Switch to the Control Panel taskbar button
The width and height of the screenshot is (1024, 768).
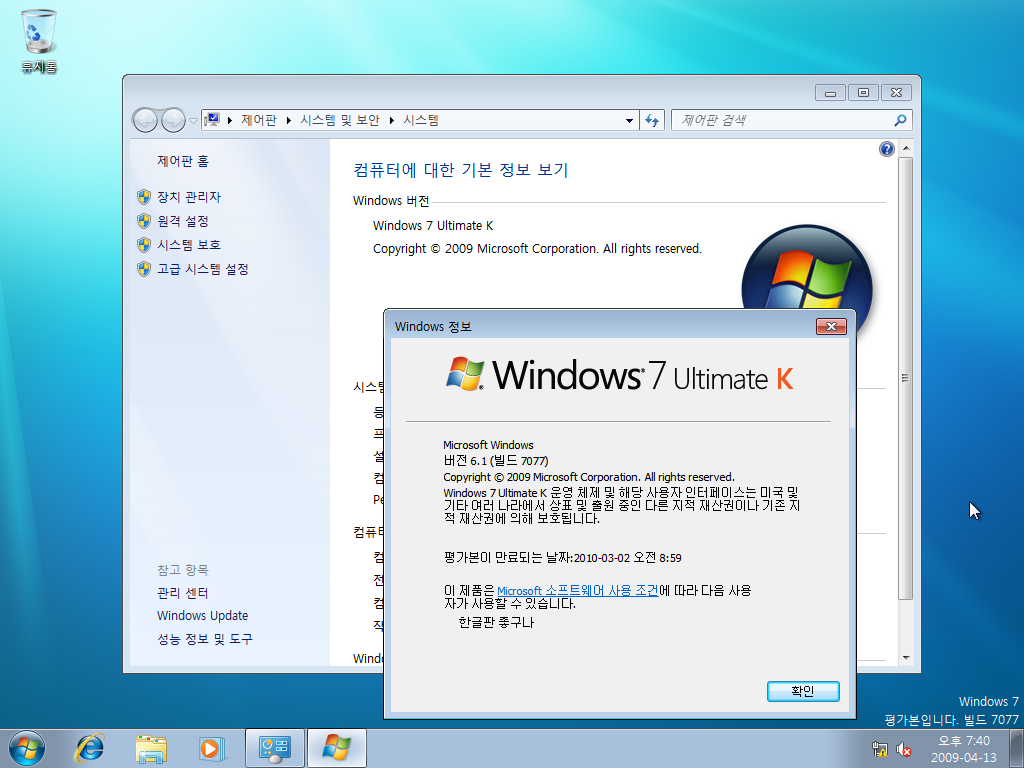click(275, 748)
